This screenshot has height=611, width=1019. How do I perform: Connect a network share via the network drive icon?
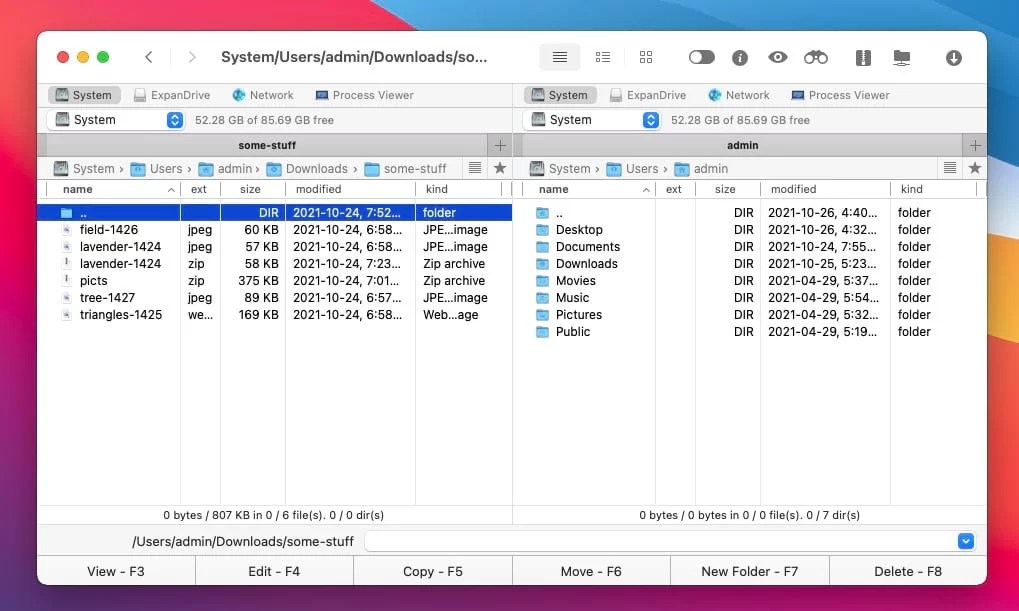pos(901,57)
